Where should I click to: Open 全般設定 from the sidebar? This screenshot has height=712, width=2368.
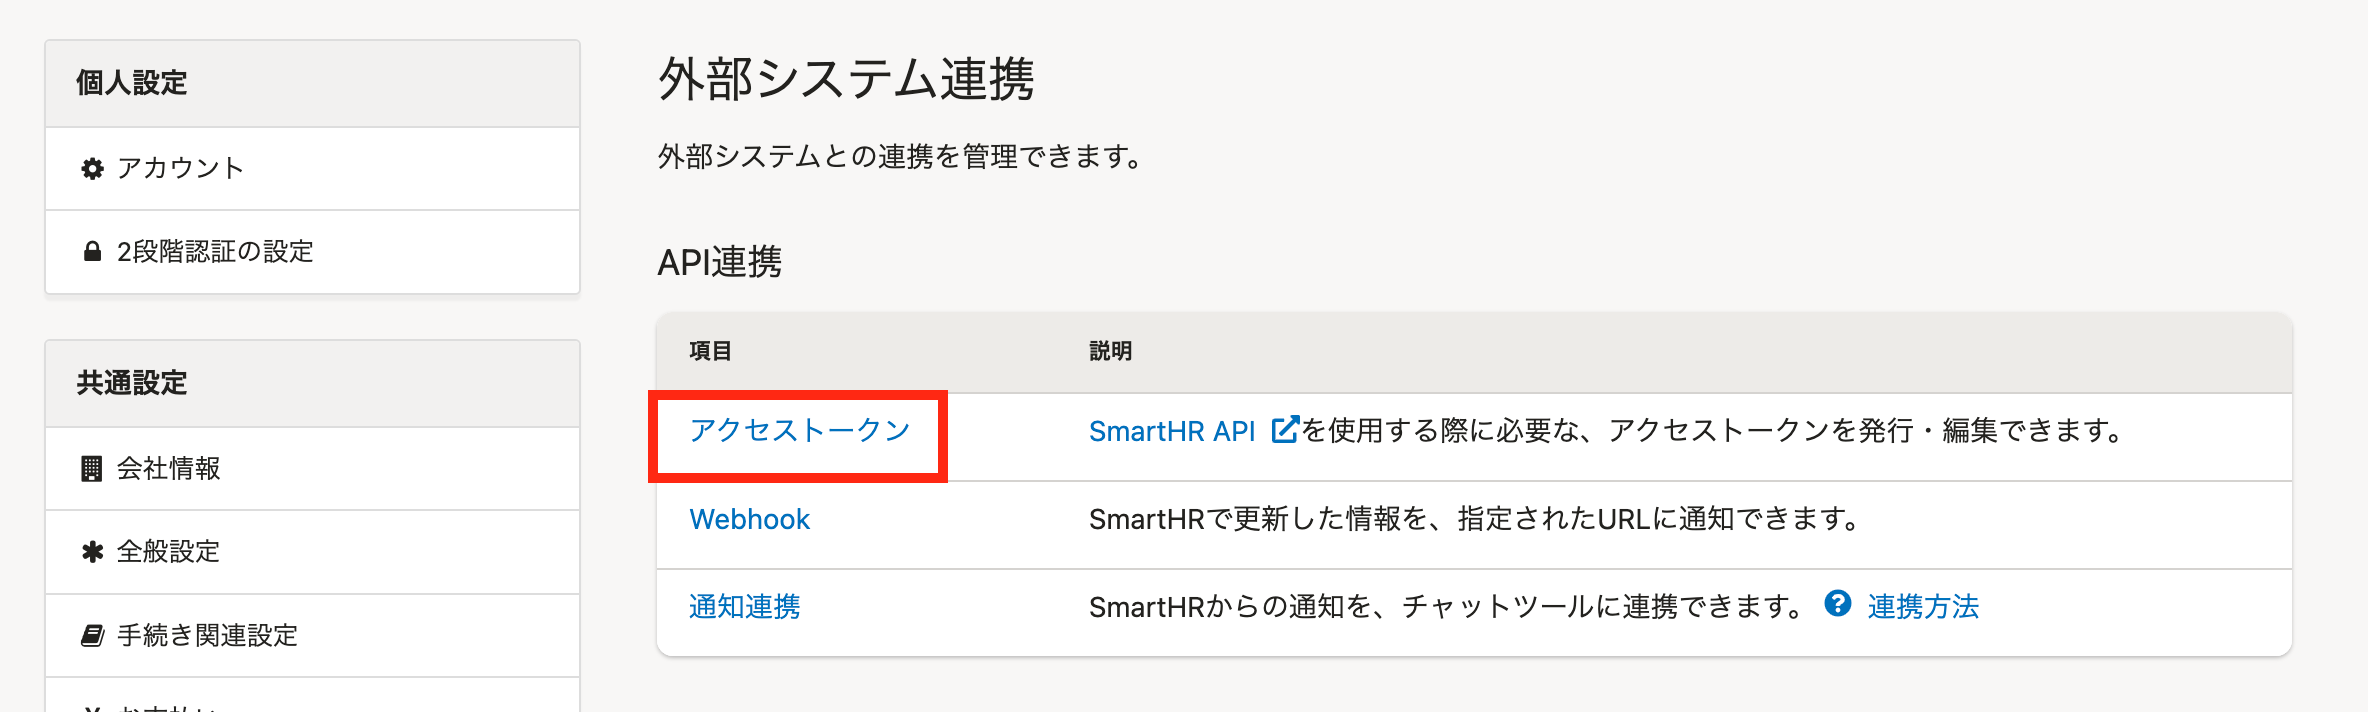[x=168, y=552]
